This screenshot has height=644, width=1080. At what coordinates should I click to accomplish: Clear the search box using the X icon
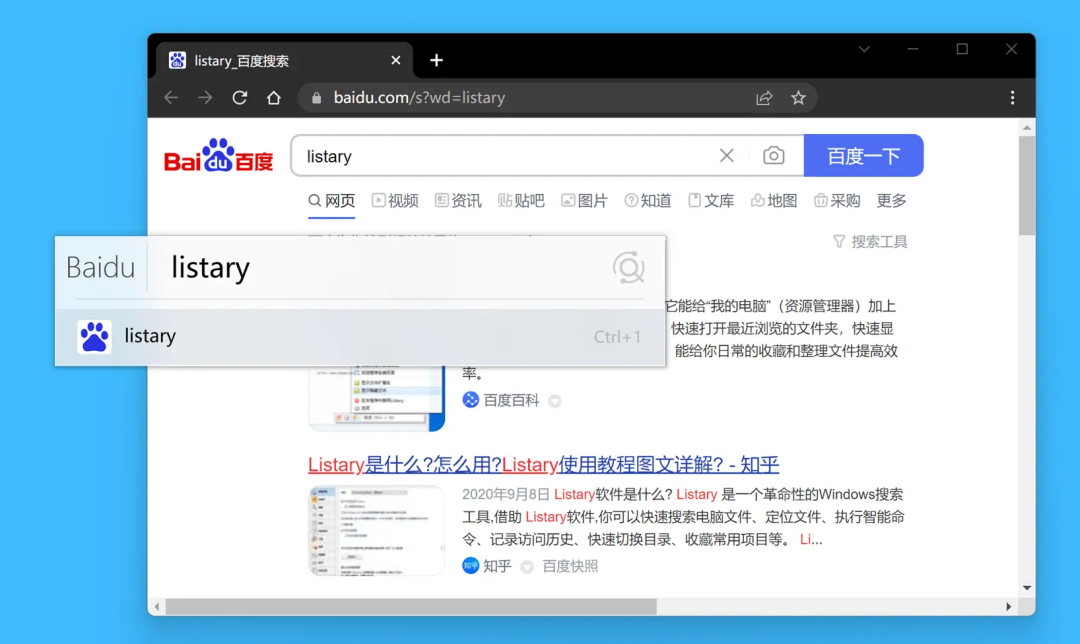click(x=727, y=156)
